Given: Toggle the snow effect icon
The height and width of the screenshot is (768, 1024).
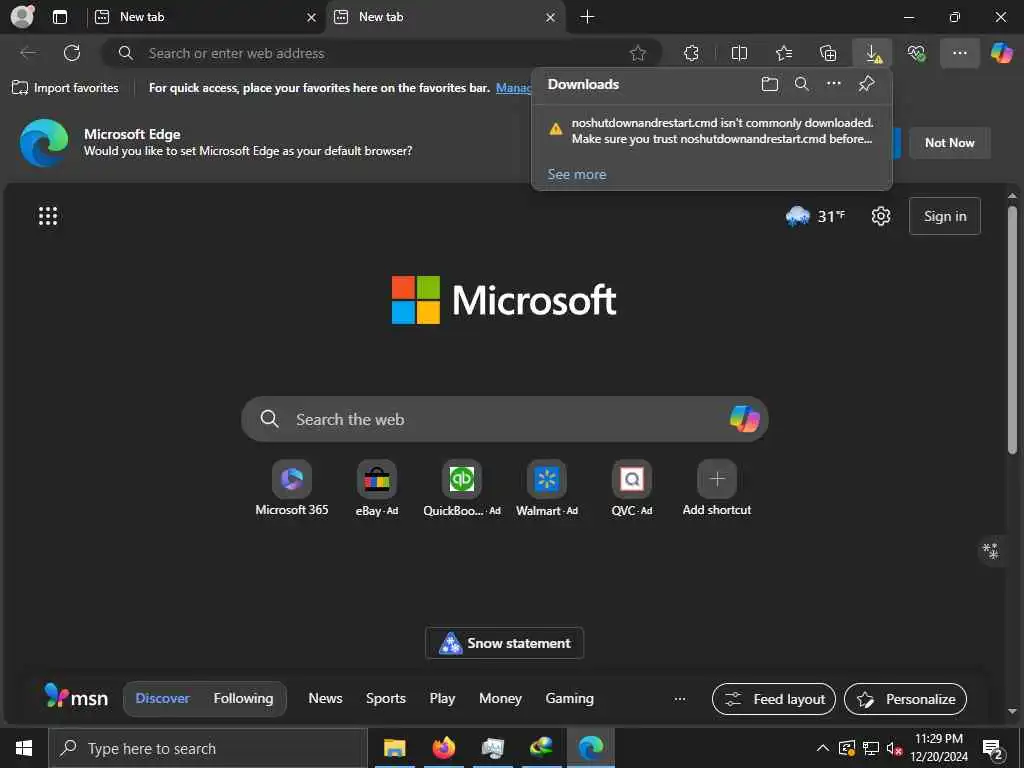Looking at the screenshot, I should coord(991,551).
